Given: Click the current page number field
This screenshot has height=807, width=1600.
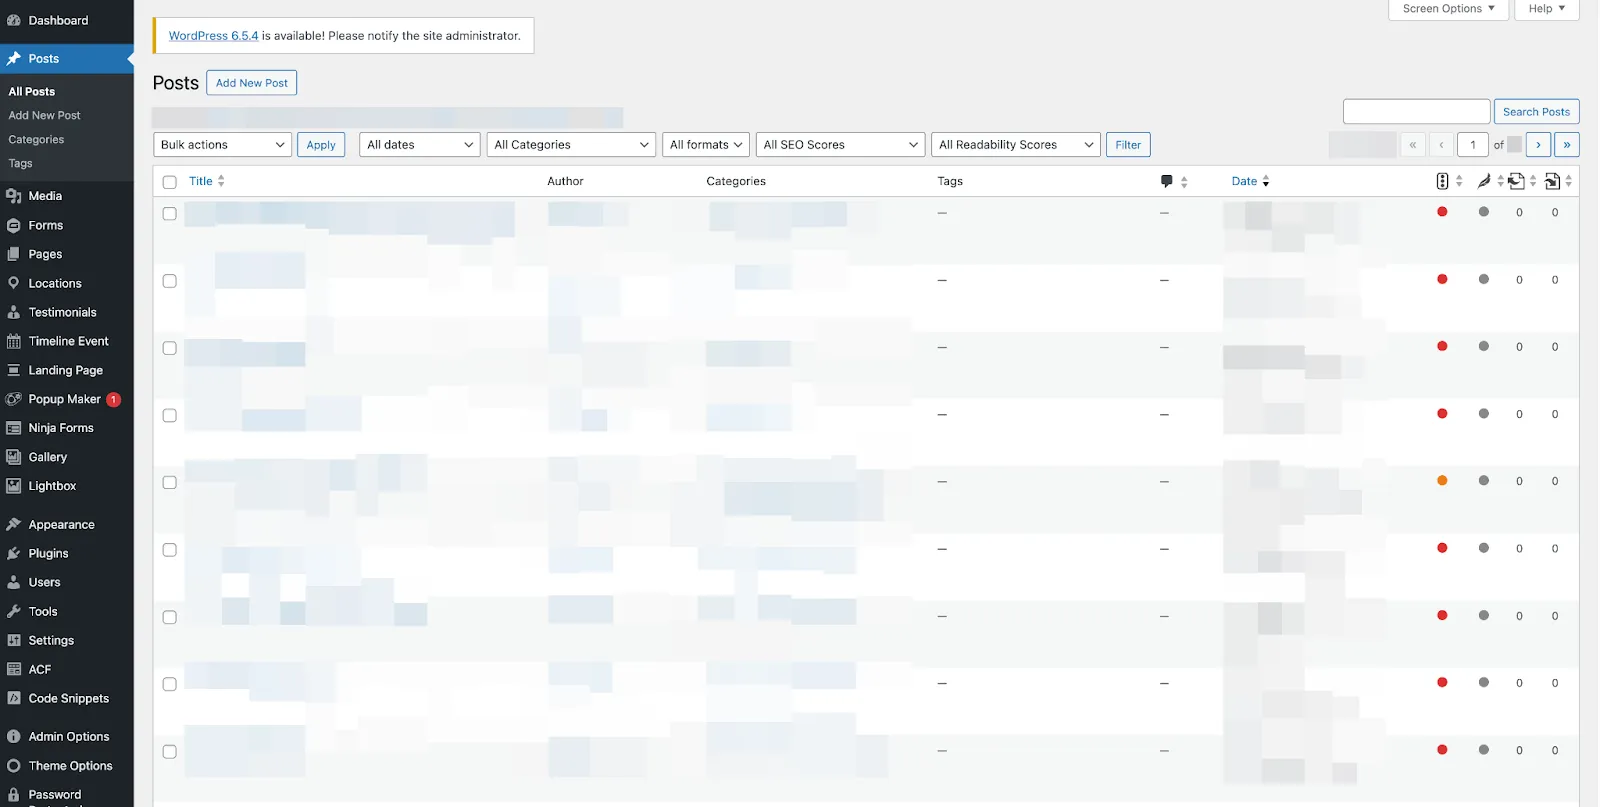Looking at the screenshot, I should 1473,145.
